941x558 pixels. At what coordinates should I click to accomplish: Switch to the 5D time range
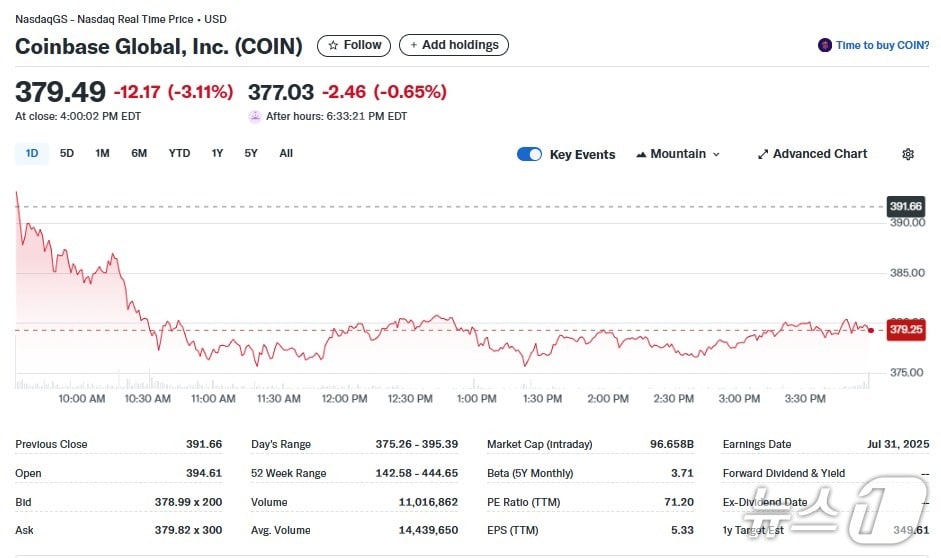pos(67,153)
